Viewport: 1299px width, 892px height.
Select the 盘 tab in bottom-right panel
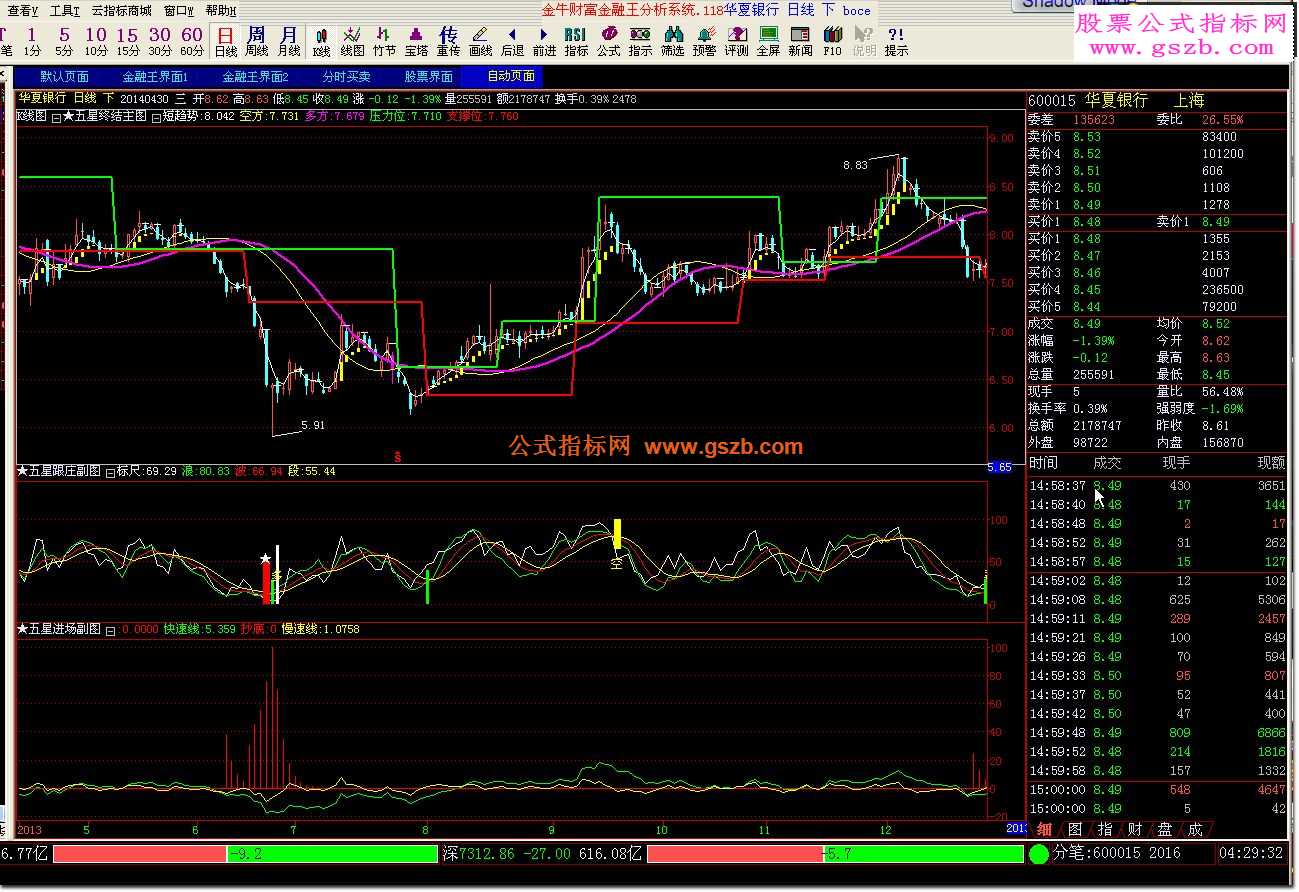point(1165,829)
